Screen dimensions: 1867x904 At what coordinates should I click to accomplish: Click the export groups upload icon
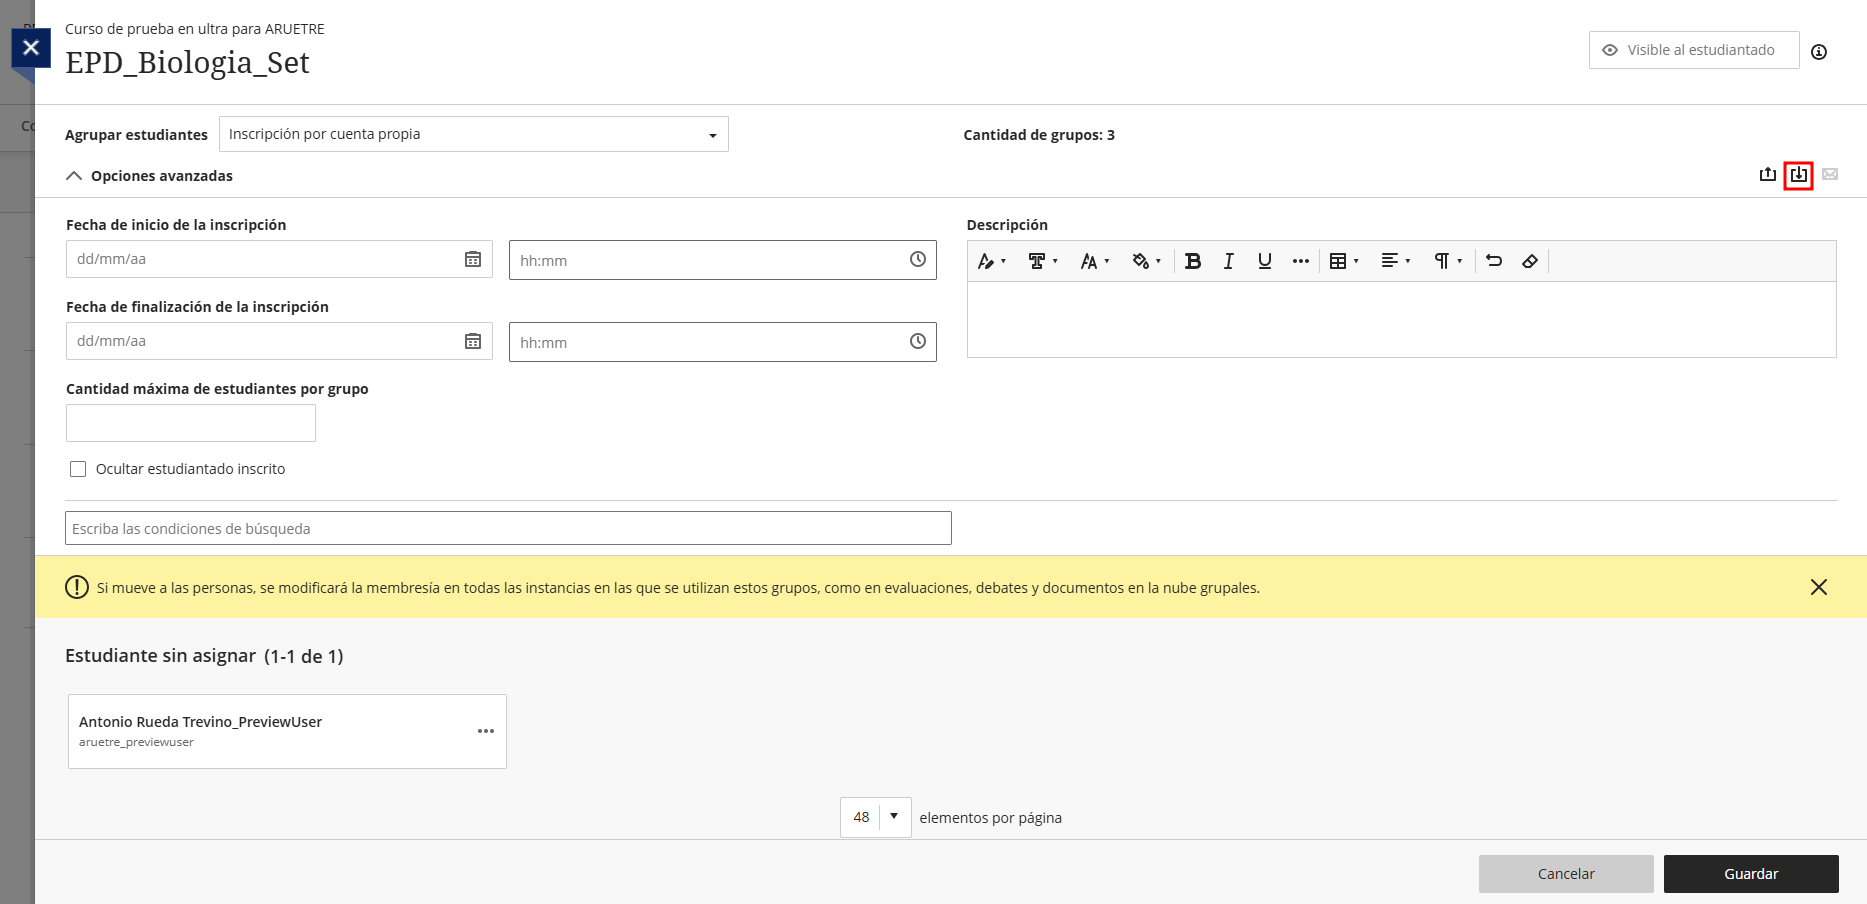click(x=1767, y=175)
